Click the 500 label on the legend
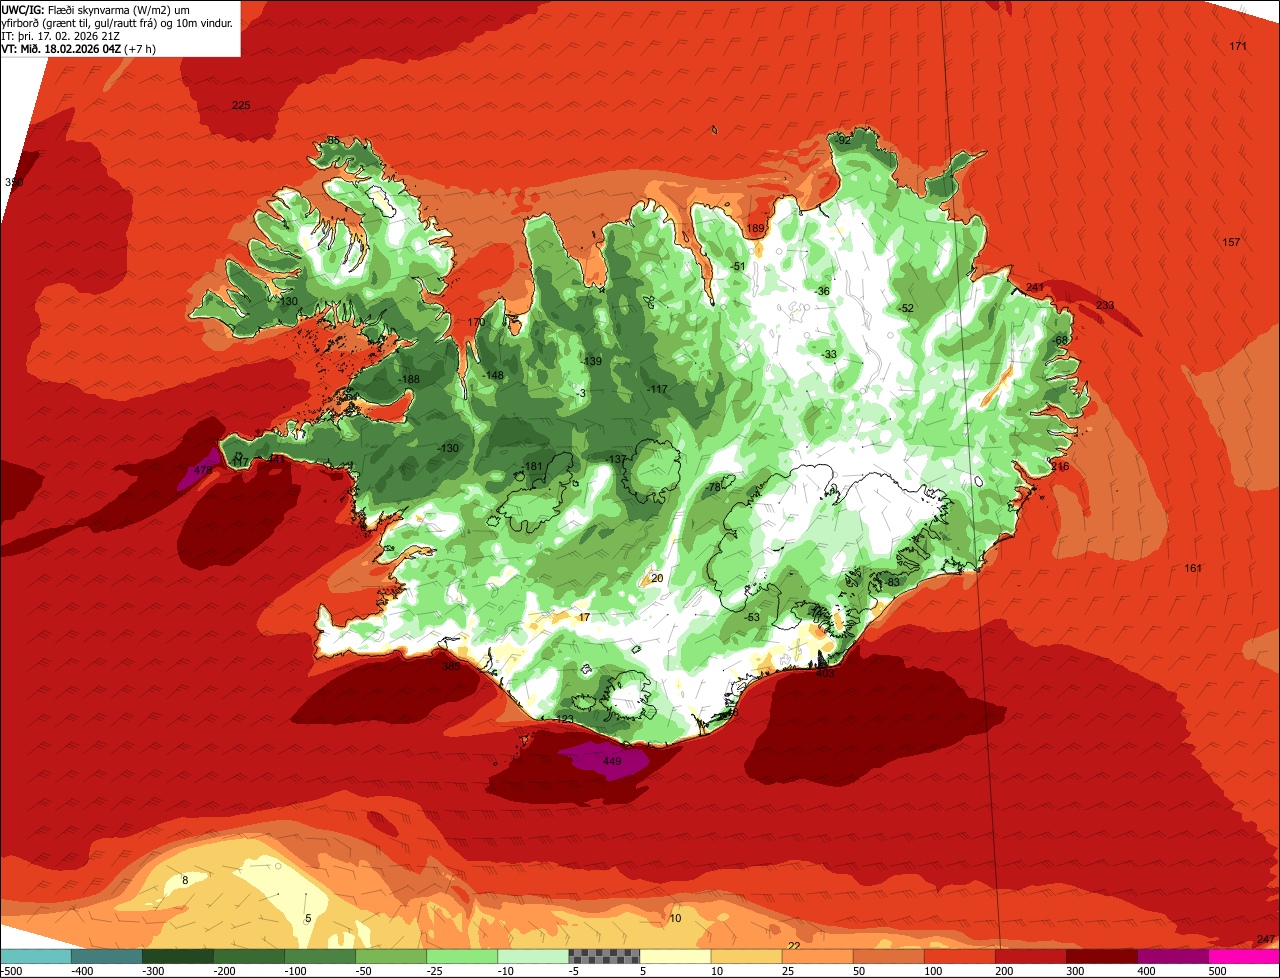1280x978 pixels. [x=1216, y=971]
